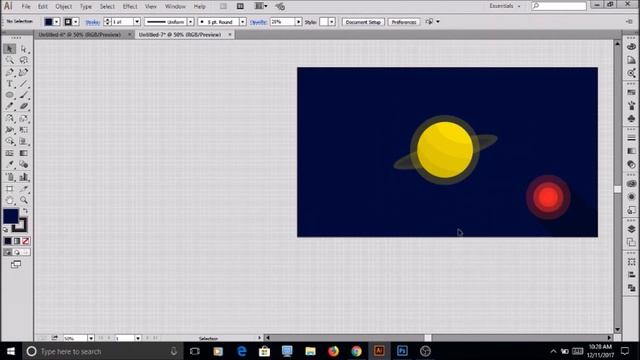Open the Effect menu
This screenshot has width=640, height=360.
[x=130, y=7]
